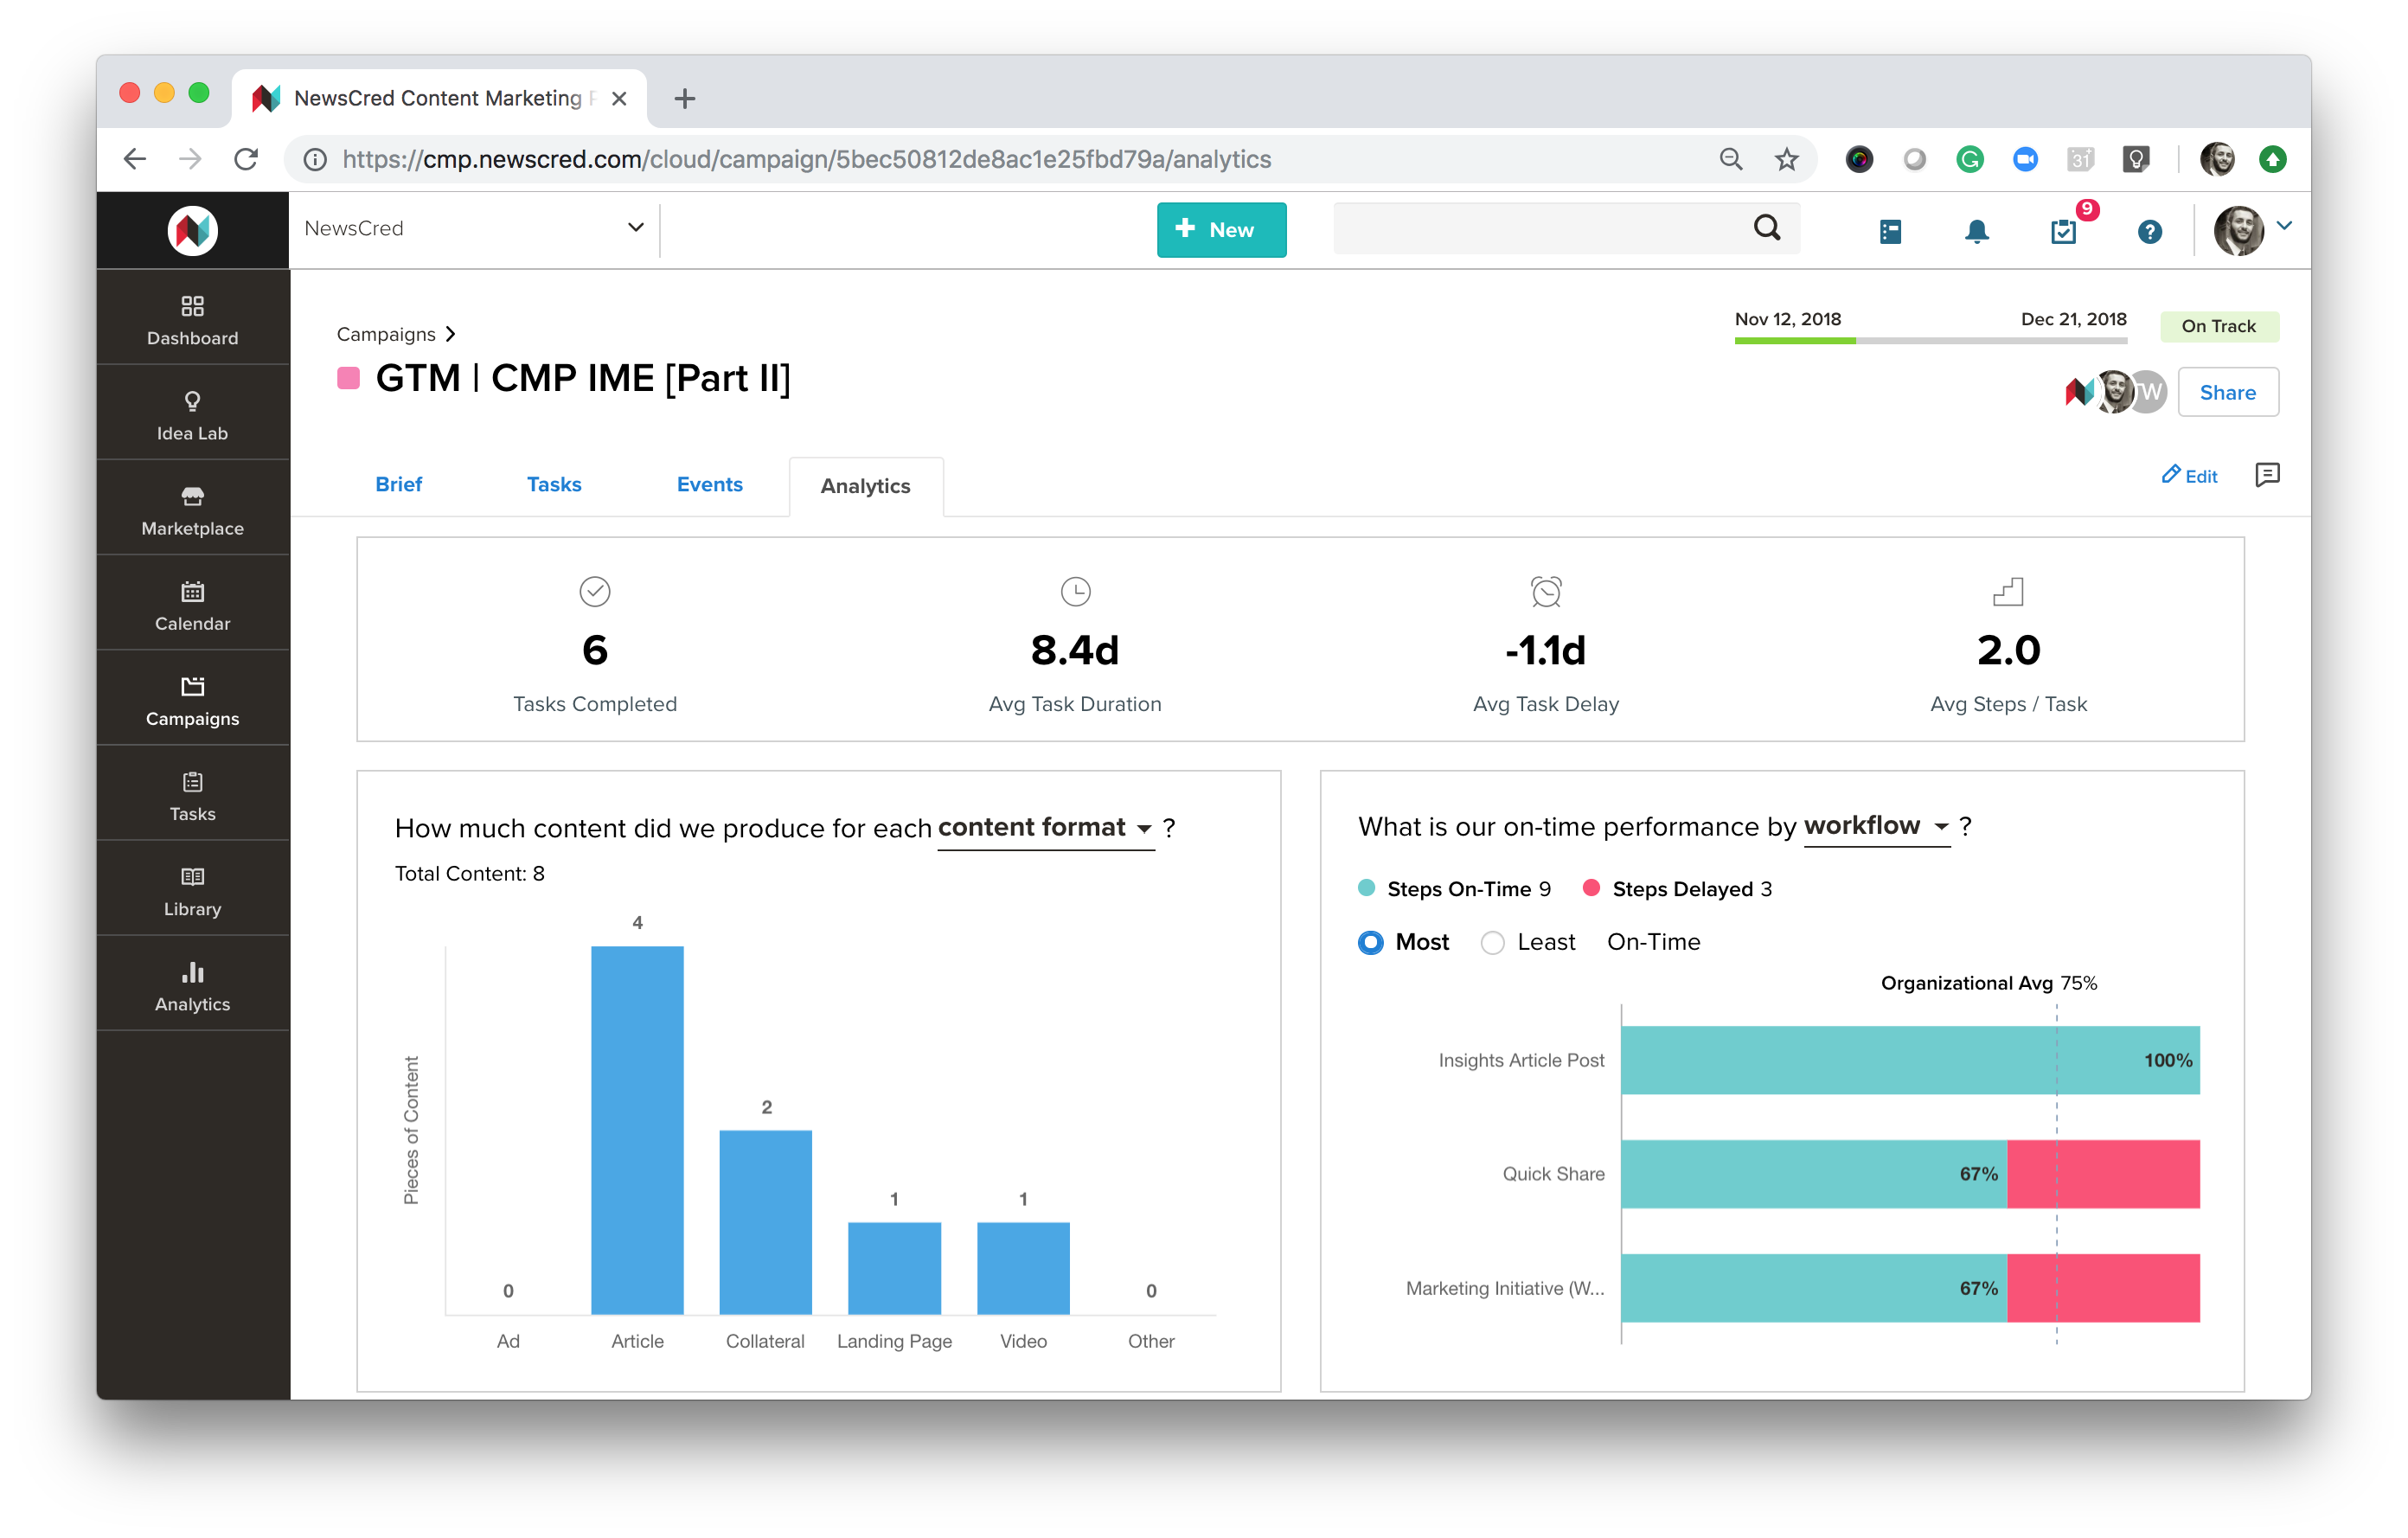Click the Edit link
Image resolution: width=2408 pixels, height=1538 pixels.
tap(2190, 475)
